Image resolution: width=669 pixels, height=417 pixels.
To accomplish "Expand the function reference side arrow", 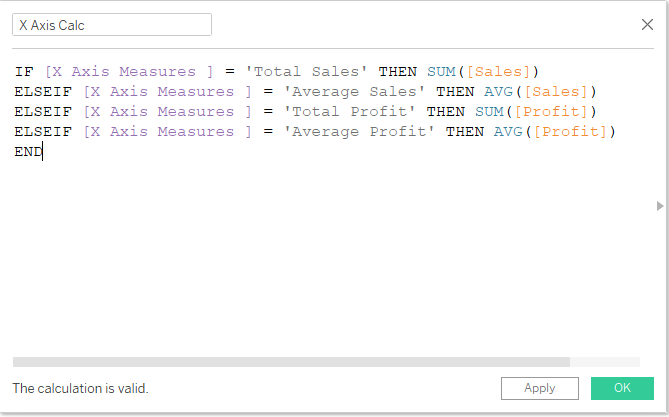I will click(x=659, y=206).
